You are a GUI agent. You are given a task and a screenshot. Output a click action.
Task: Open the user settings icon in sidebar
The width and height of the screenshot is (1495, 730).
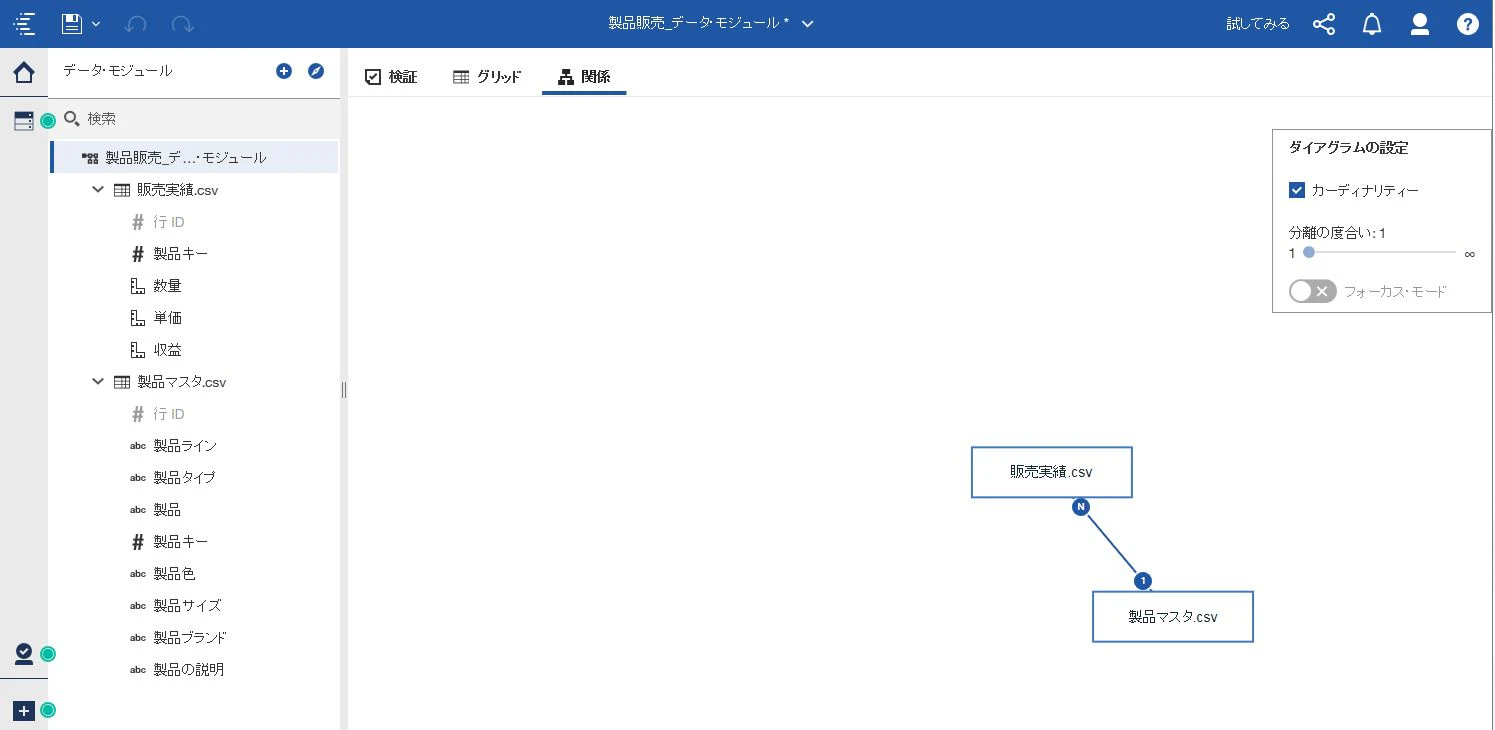[24, 654]
